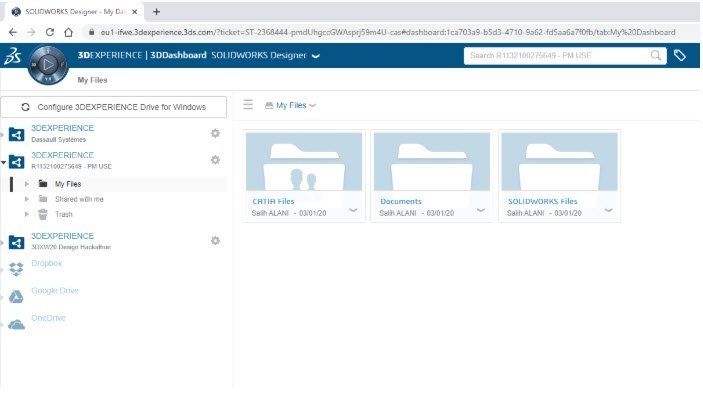Click the SOLIDWORKS Files title link
Screen dimensions: 703x400
542,202
